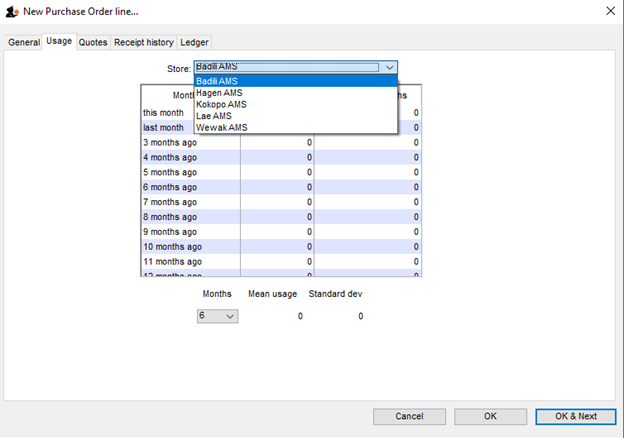Viewport: 624px width, 438px height.
Task: Open the Ledger tab
Action: [194, 42]
